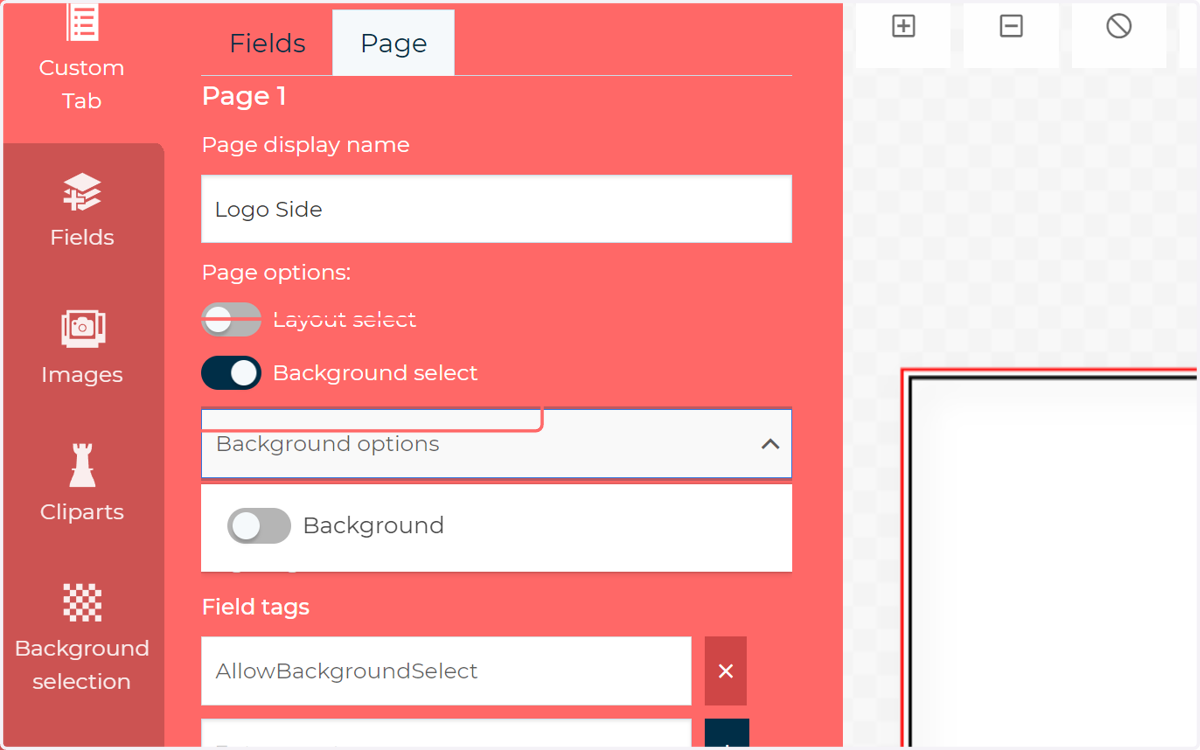Click the zoom in plus icon
Viewport: 1200px width, 750px height.
pos(903,27)
